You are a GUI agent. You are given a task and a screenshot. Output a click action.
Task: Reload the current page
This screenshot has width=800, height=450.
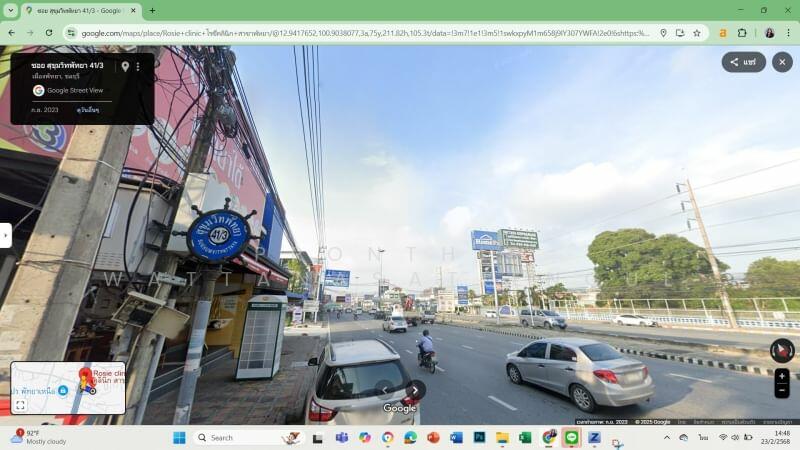pyautogui.click(x=49, y=33)
